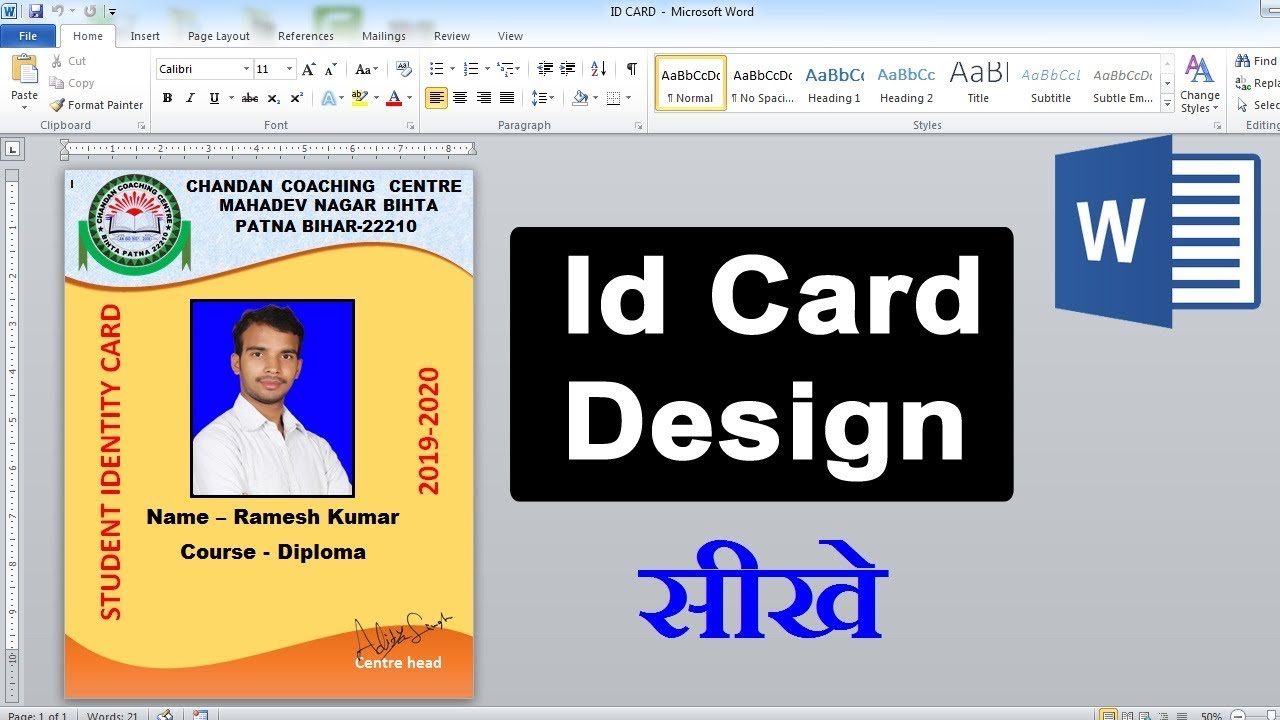
Task: Redo using the quick access toolbar
Action: pyautogui.click(x=90, y=11)
